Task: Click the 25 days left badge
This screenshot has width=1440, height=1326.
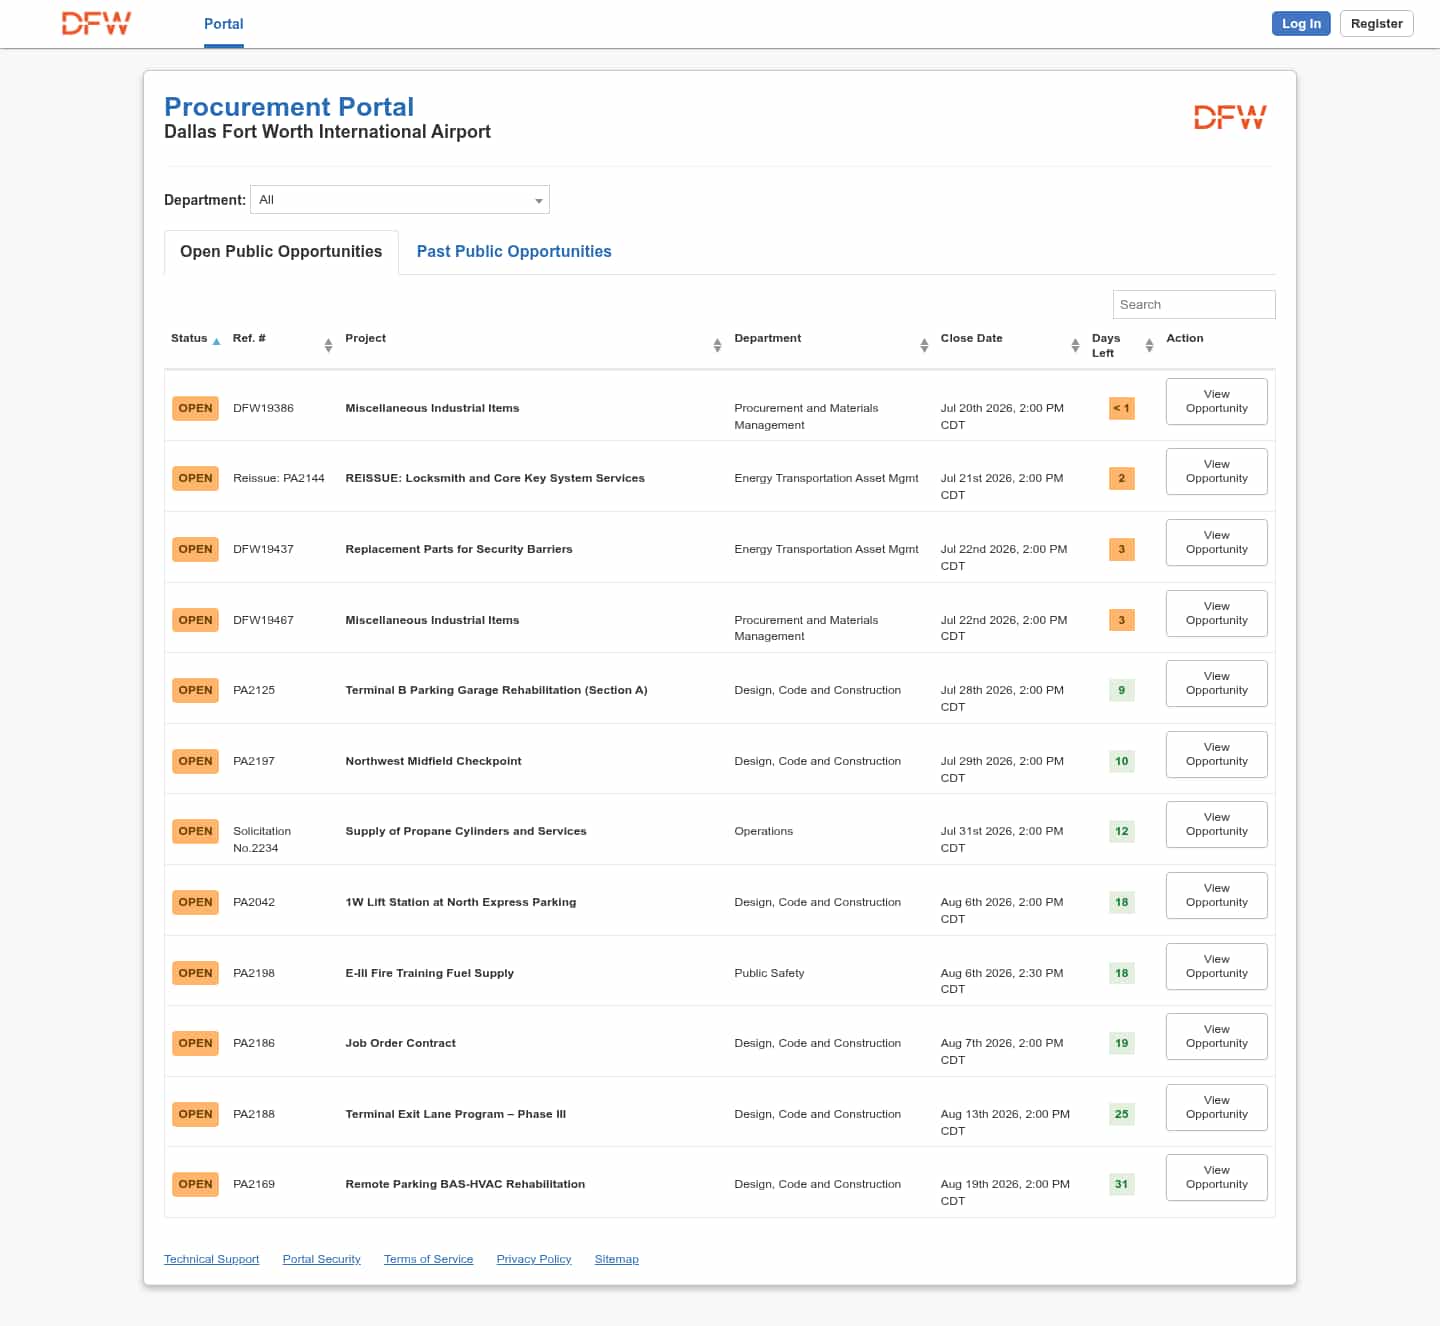Action: click(x=1122, y=1114)
